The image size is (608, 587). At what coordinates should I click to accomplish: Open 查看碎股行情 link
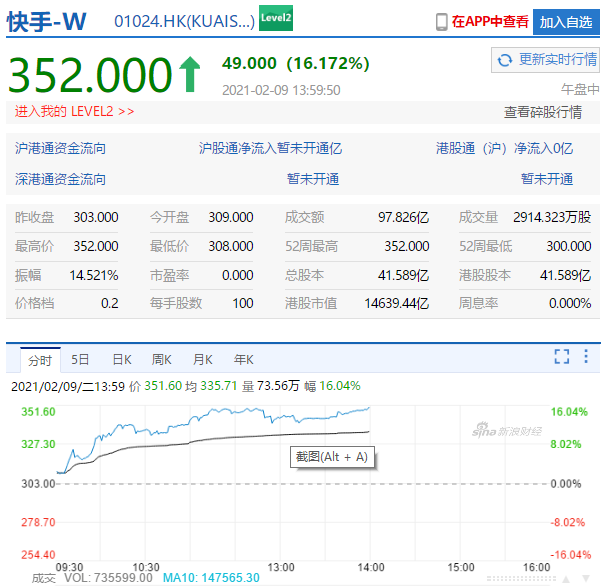pos(542,112)
